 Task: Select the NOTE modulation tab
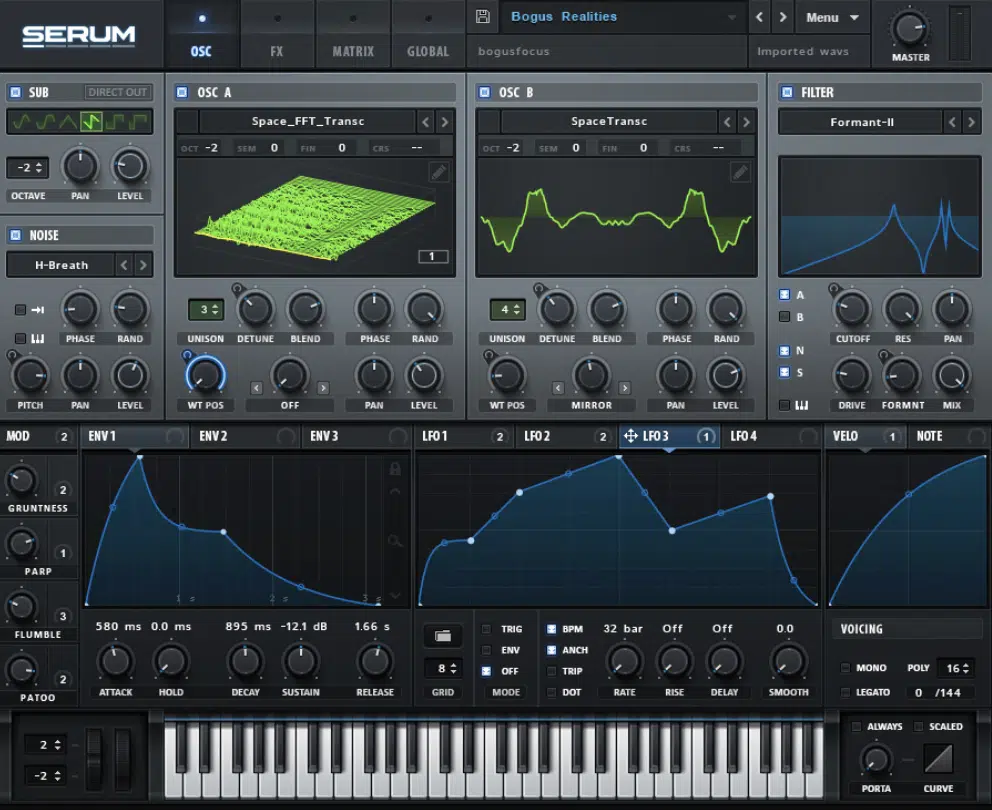(x=950, y=436)
